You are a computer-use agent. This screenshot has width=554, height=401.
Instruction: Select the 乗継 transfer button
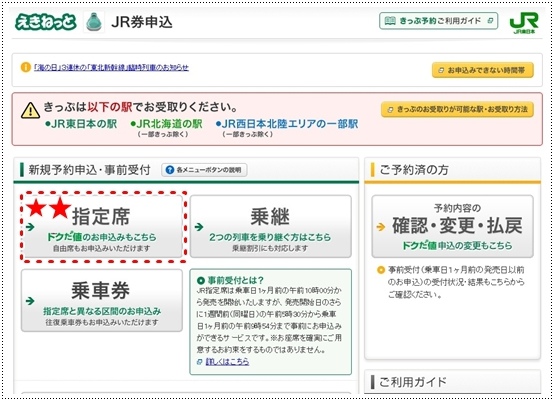coord(271,226)
